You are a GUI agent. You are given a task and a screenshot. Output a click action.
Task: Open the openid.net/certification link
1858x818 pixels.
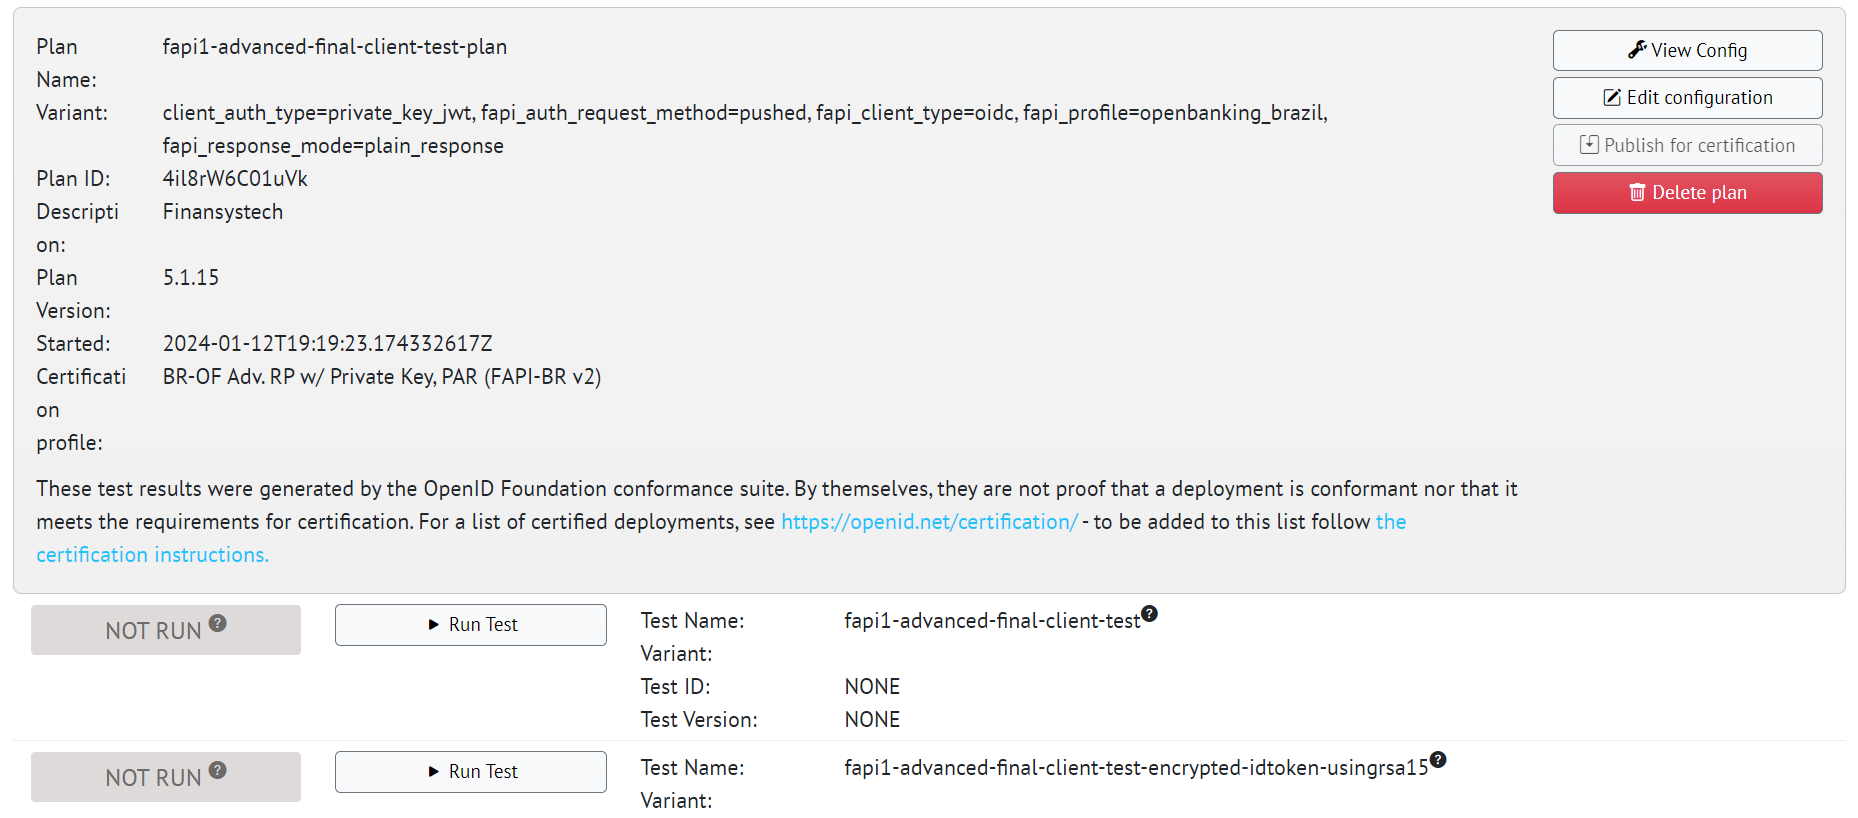pyautogui.click(x=929, y=522)
